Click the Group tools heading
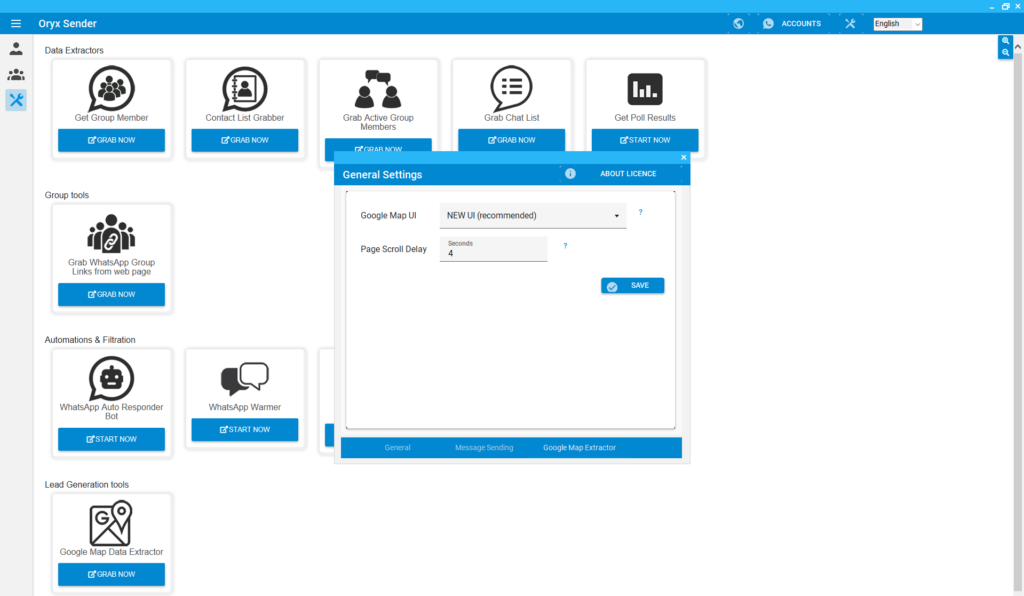This screenshot has width=1024, height=596. pyautogui.click(x=67, y=195)
